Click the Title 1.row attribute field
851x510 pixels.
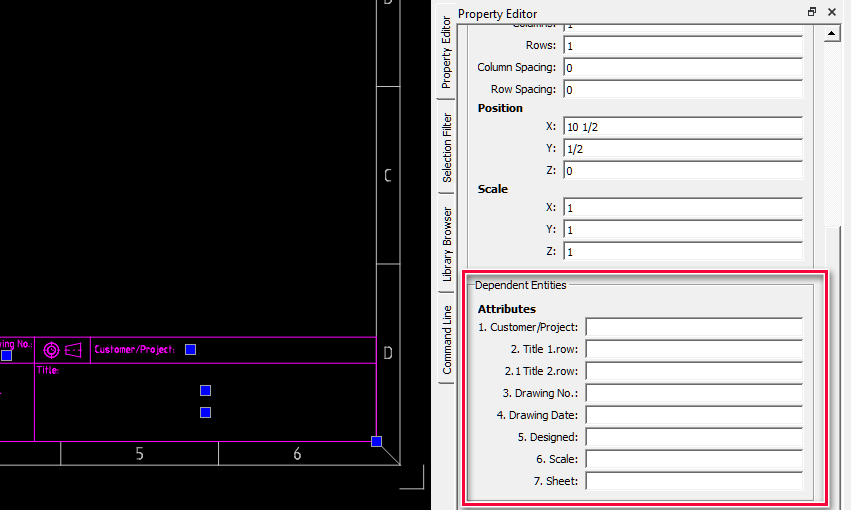[694, 349]
